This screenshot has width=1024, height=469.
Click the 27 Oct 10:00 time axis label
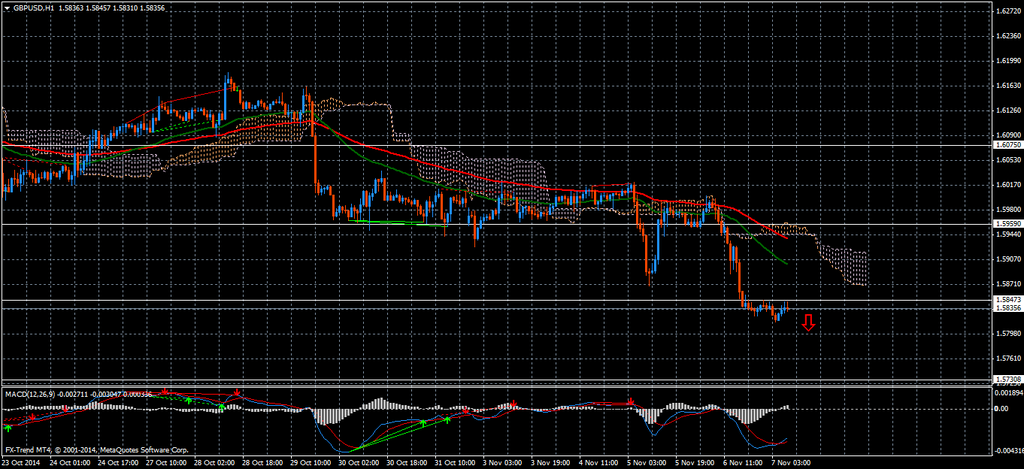point(167,462)
